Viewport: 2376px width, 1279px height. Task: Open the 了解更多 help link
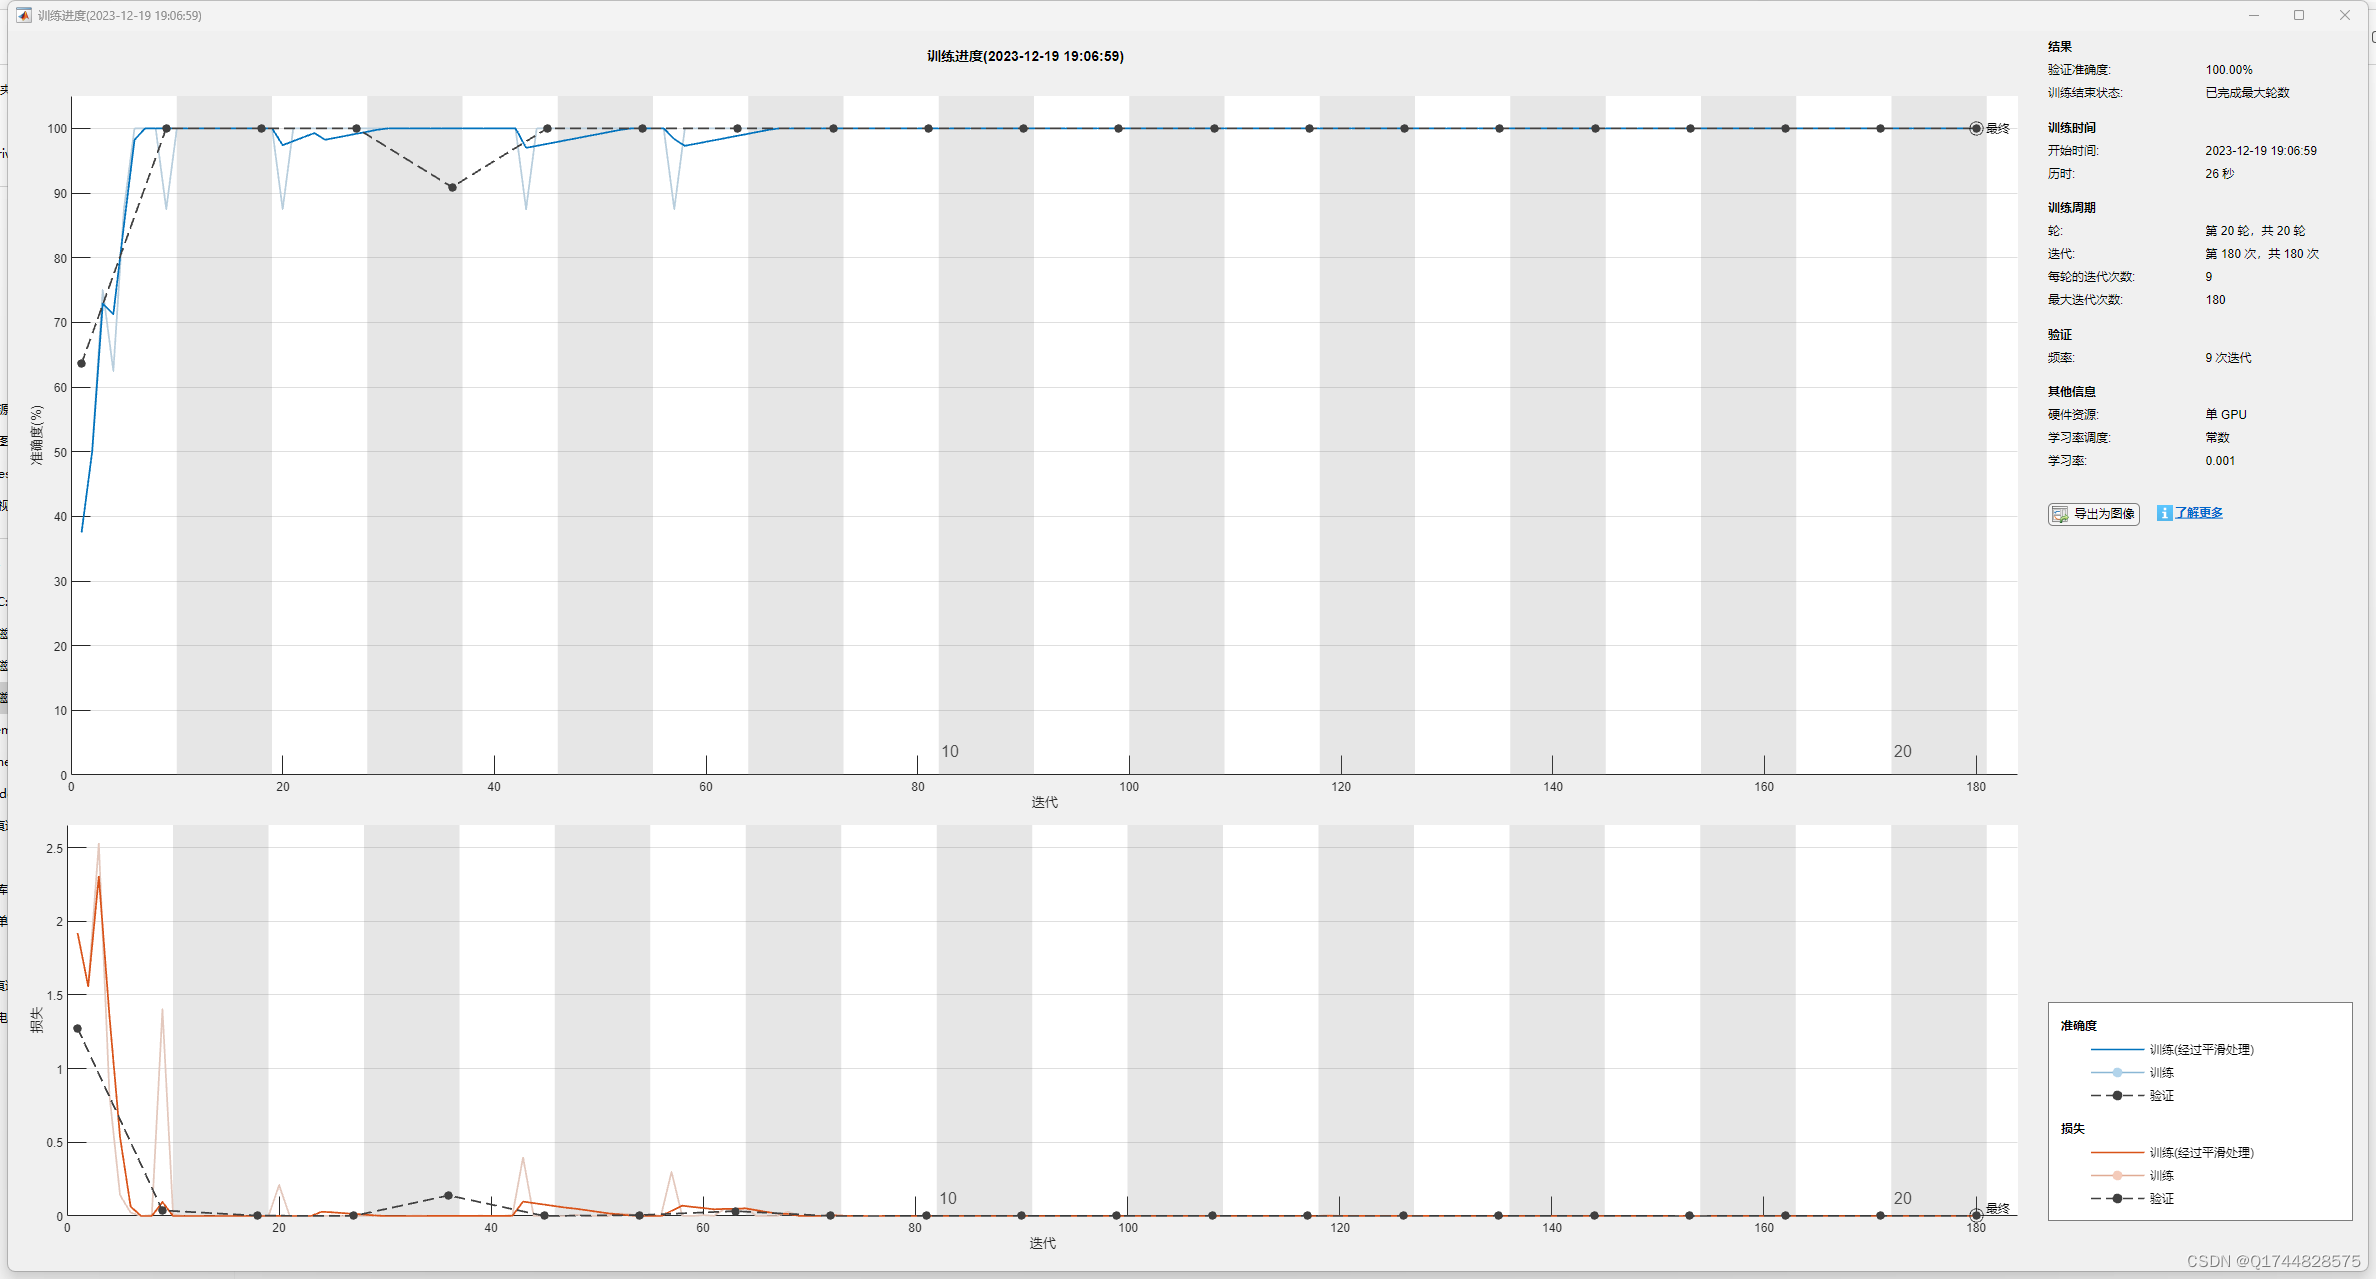point(2199,513)
